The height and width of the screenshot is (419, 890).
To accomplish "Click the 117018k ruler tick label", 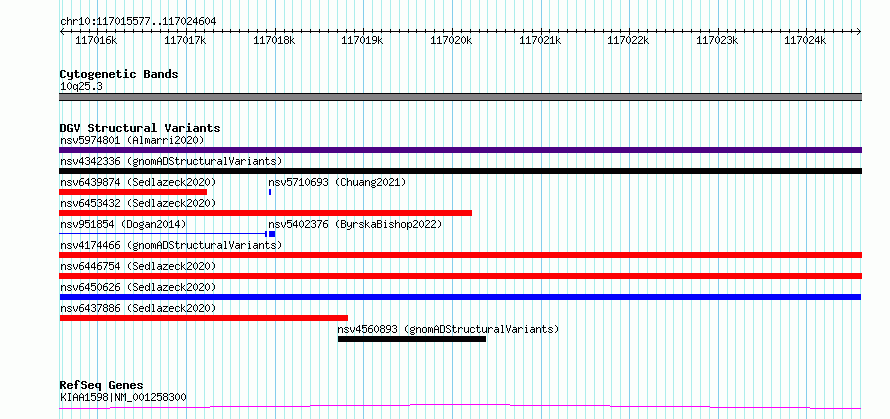I will (274, 40).
